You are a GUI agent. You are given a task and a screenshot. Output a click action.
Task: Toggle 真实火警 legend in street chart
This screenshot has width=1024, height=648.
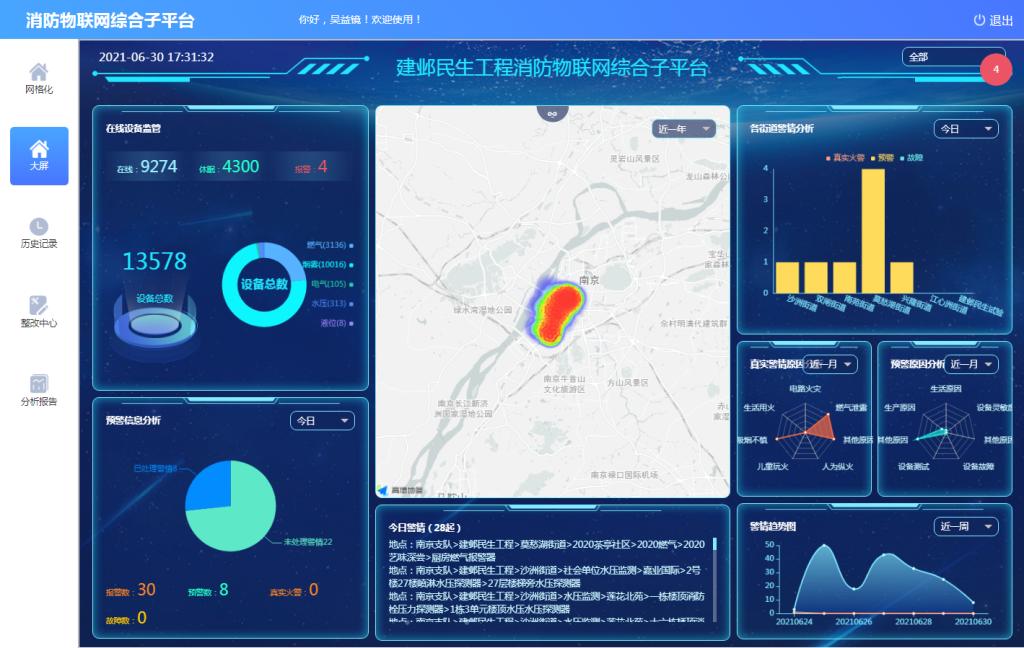point(846,158)
